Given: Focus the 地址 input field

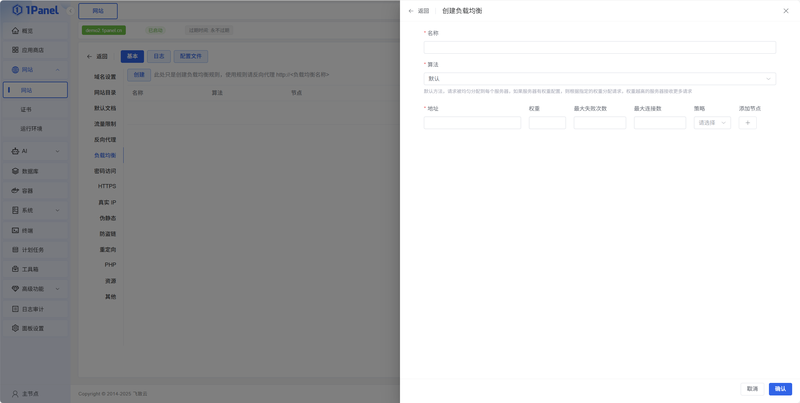Looking at the screenshot, I should 472,122.
